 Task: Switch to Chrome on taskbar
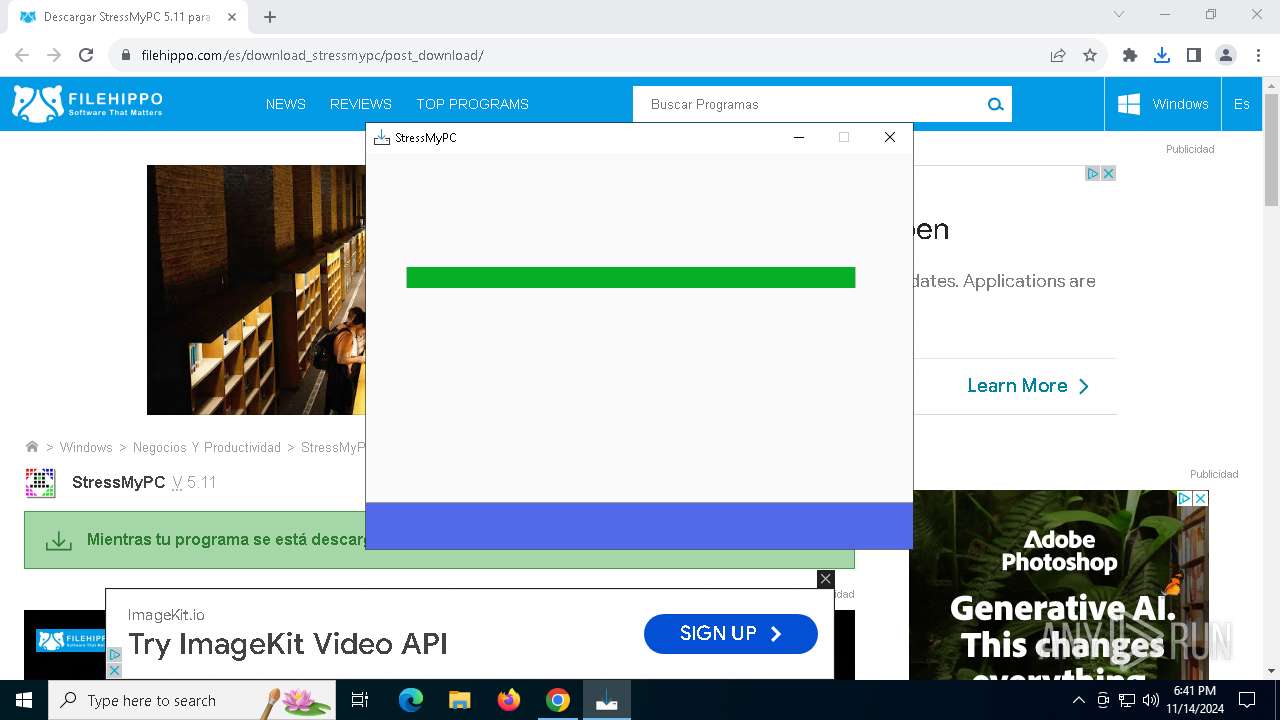click(558, 700)
